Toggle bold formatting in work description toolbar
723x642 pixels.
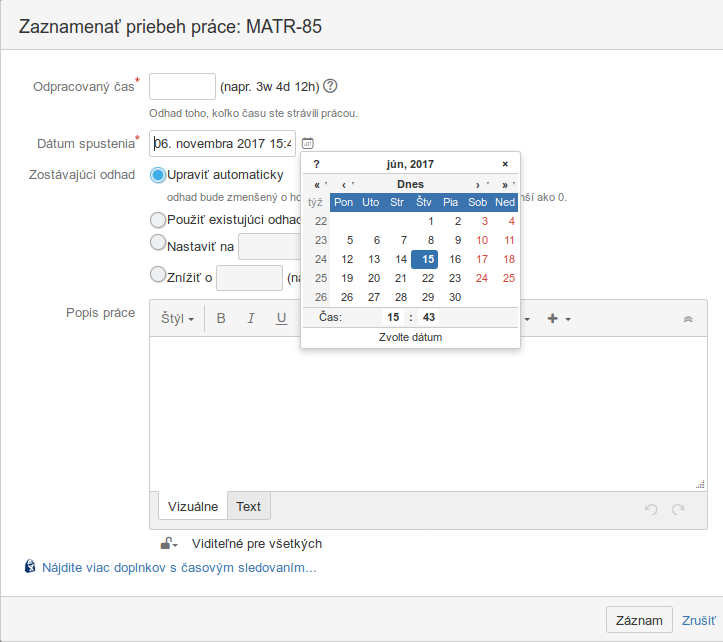(x=221, y=318)
